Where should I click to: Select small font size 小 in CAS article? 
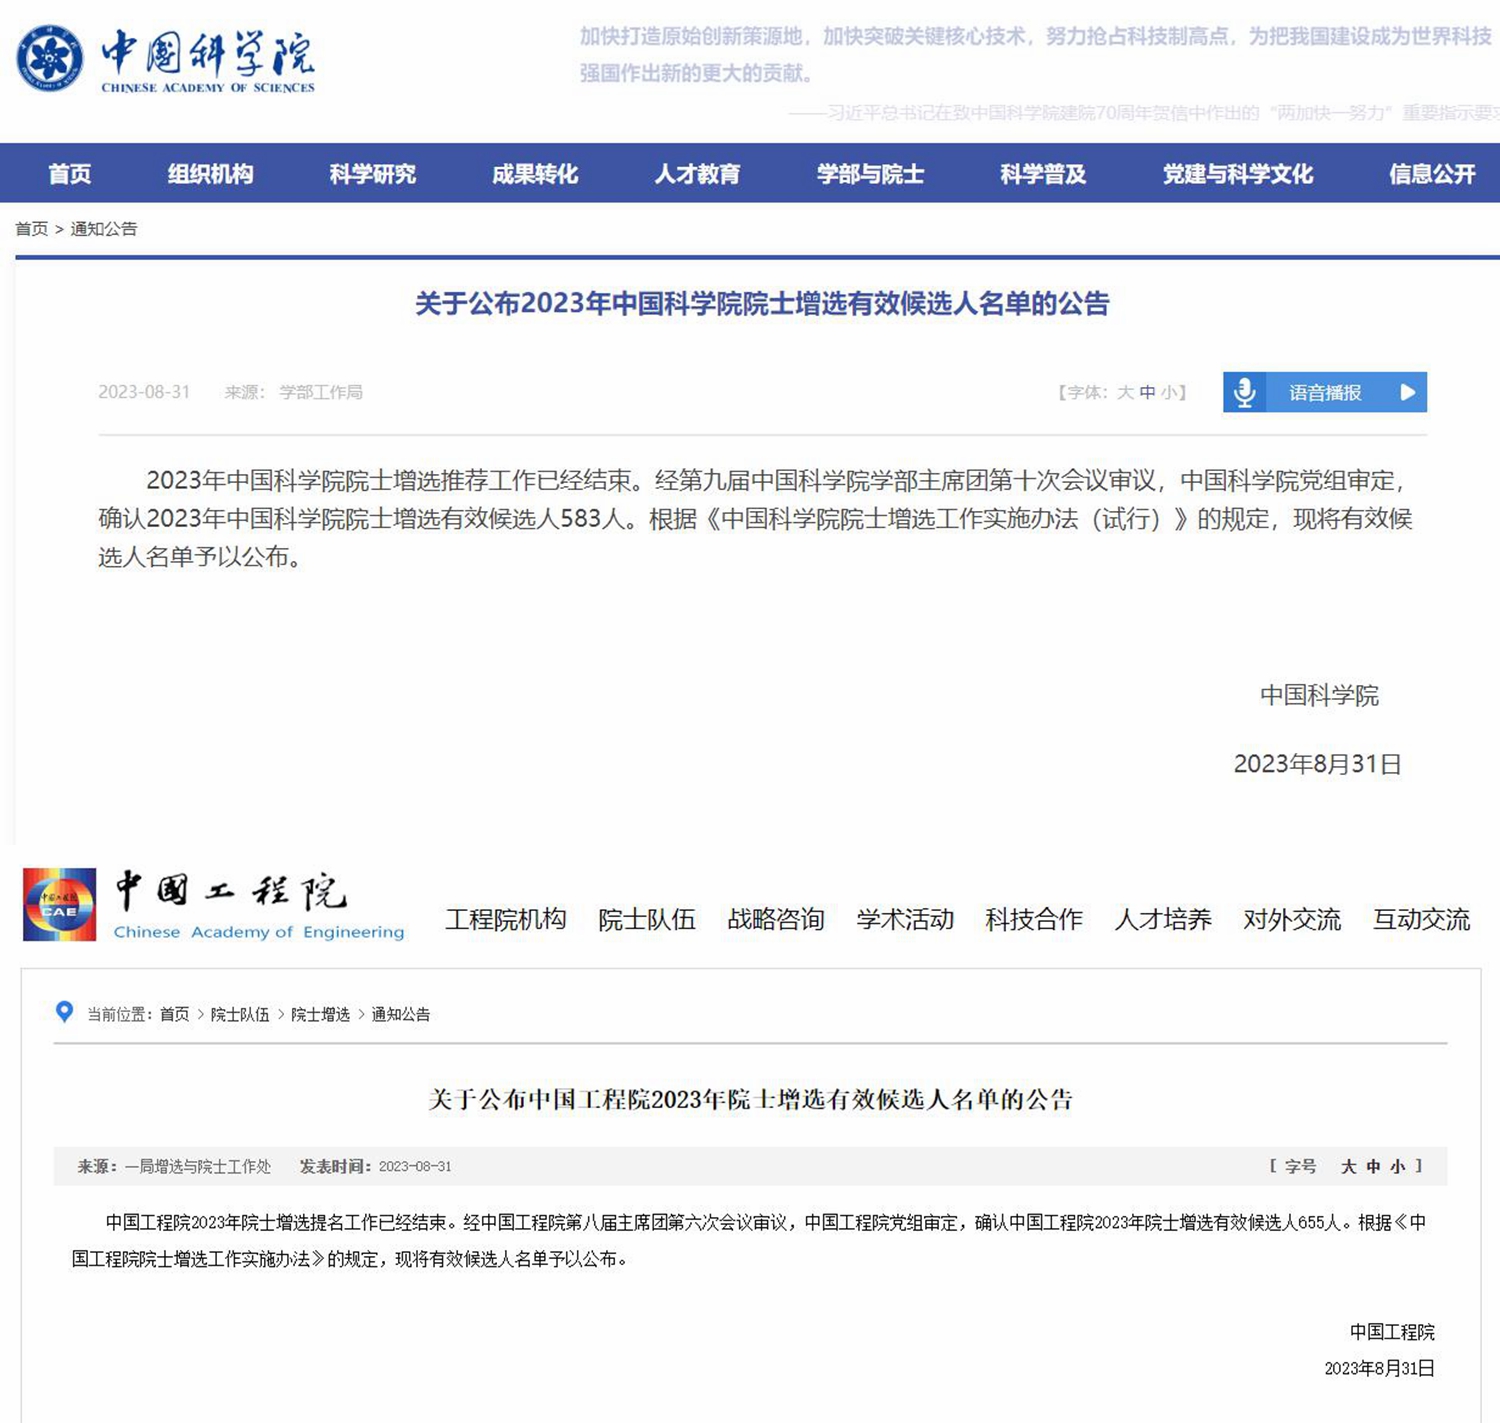pos(1168,392)
